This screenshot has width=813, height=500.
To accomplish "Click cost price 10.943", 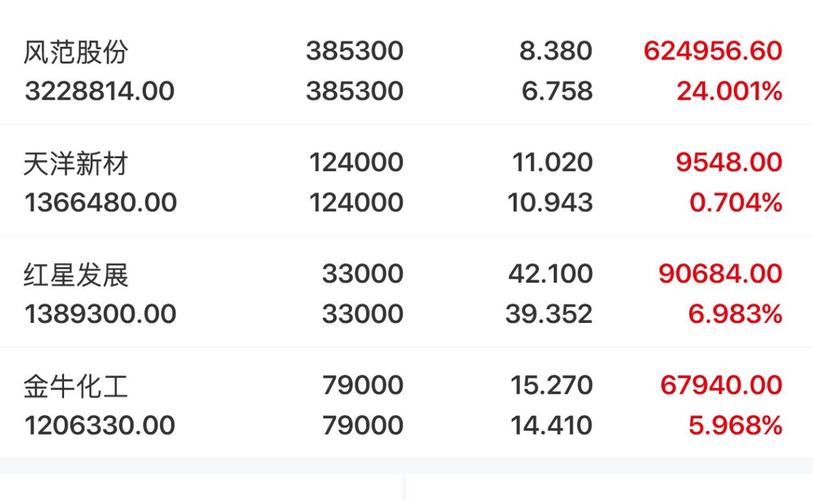I will point(550,202).
